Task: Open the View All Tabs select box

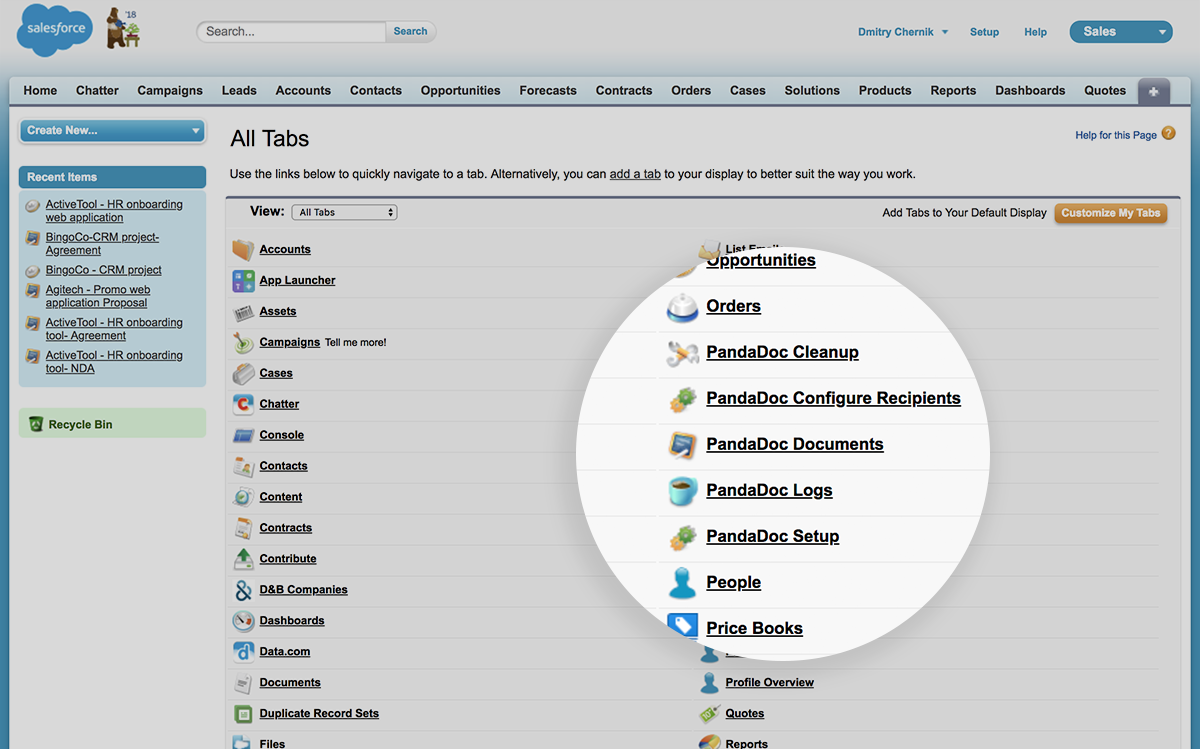Action: 344,212
